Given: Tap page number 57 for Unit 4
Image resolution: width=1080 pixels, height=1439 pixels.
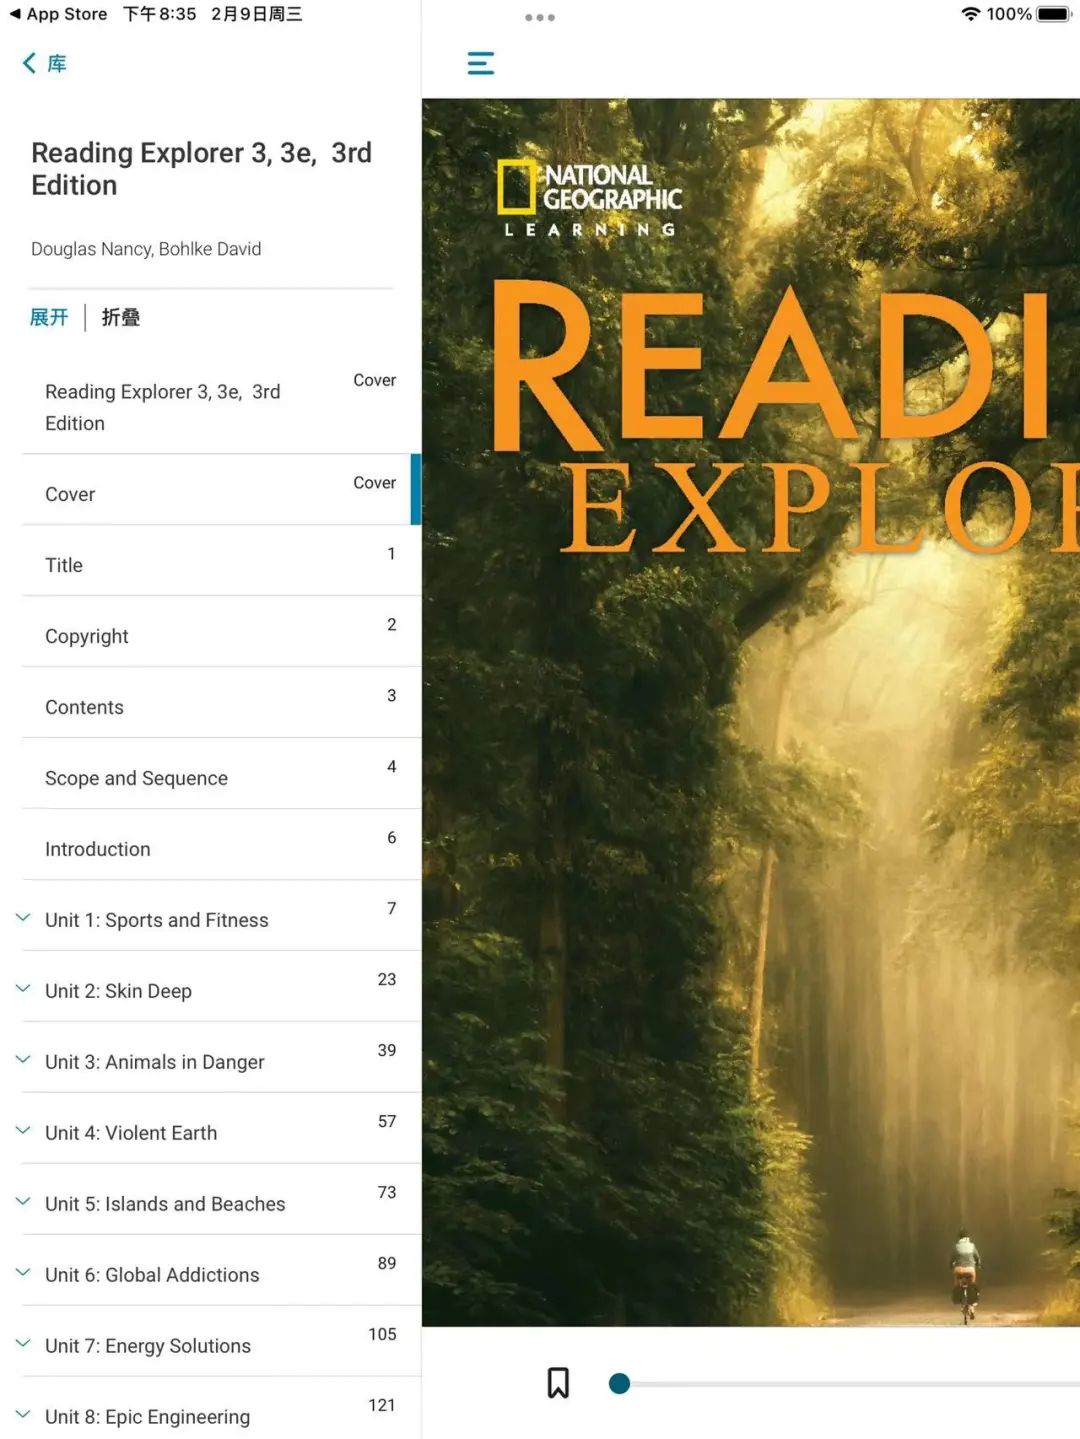Looking at the screenshot, I should click(387, 1121).
